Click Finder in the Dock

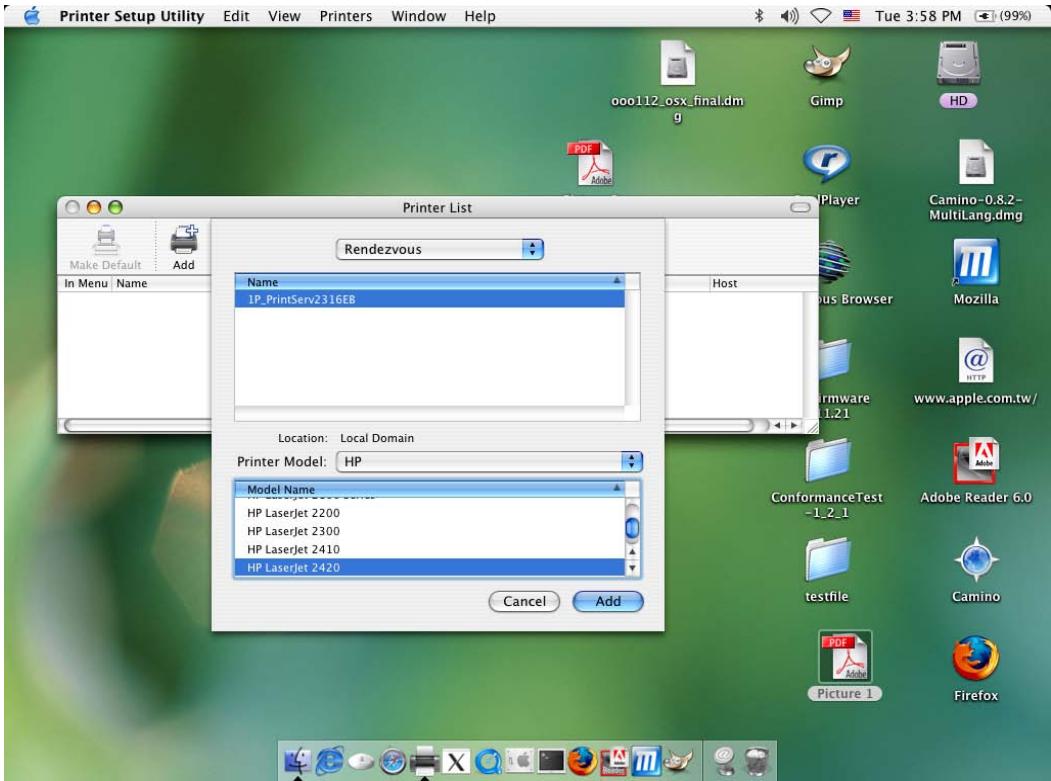pos(298,761)
